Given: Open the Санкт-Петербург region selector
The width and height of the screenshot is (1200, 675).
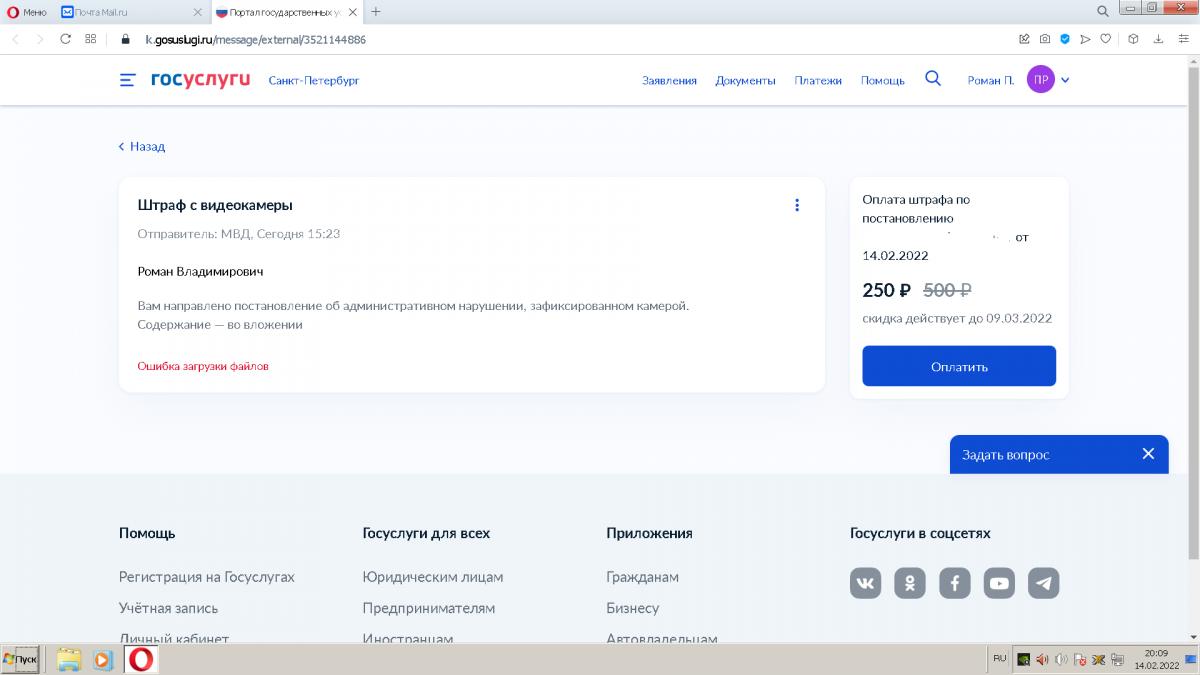Looking at the screenshot, I should 313,80.
